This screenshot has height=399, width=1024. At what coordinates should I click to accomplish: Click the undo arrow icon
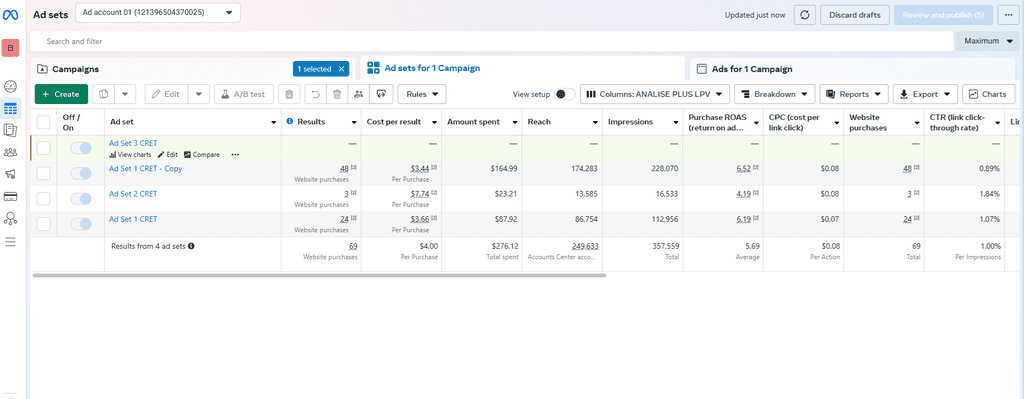tap(315, 94)
